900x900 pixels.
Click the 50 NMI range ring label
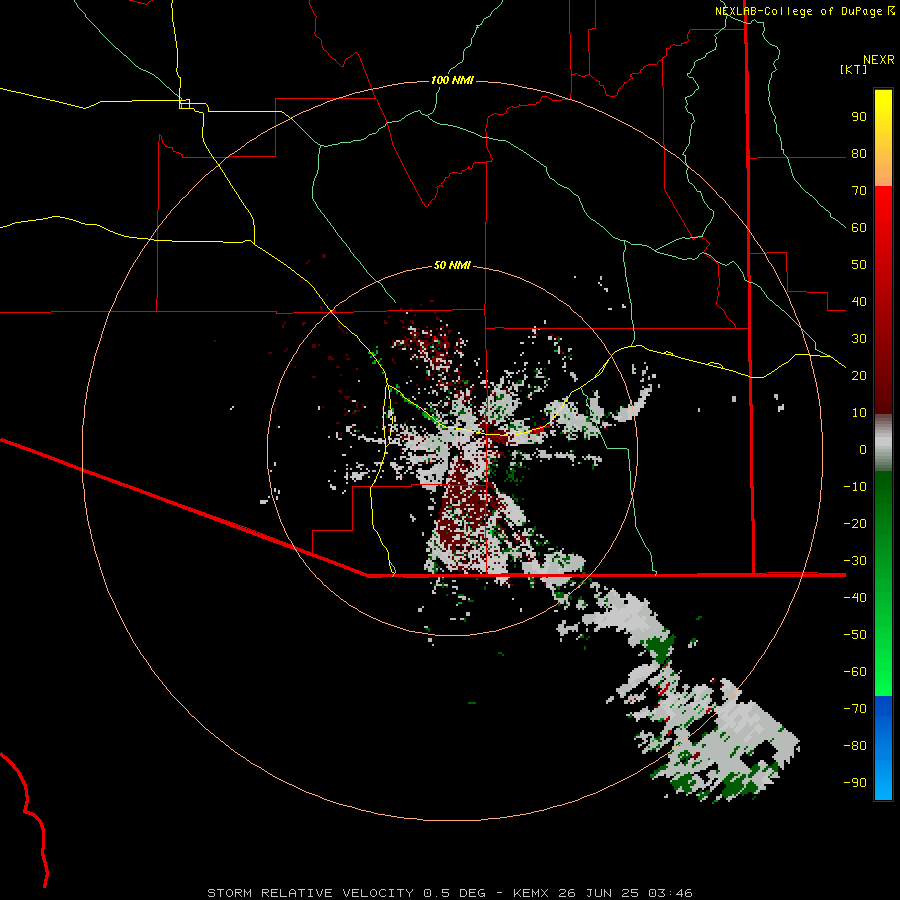pyautogui.click(x=452, y=265)
